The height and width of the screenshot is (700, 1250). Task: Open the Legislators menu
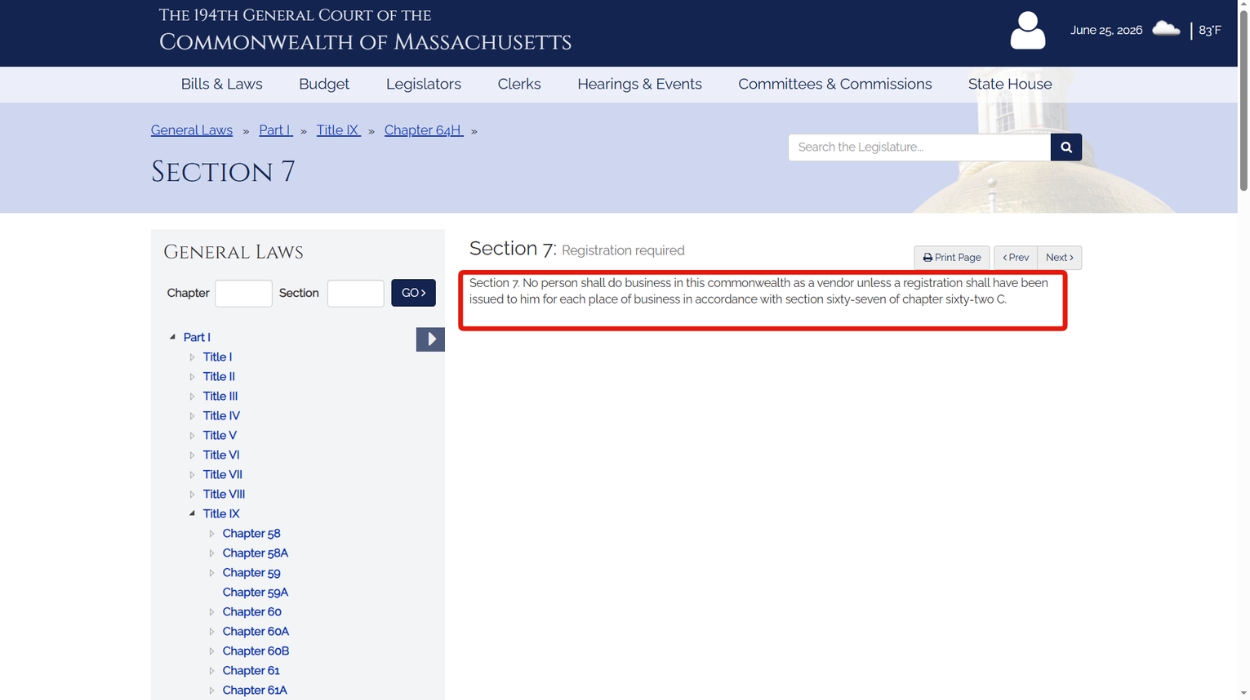(x=424, y=84)
